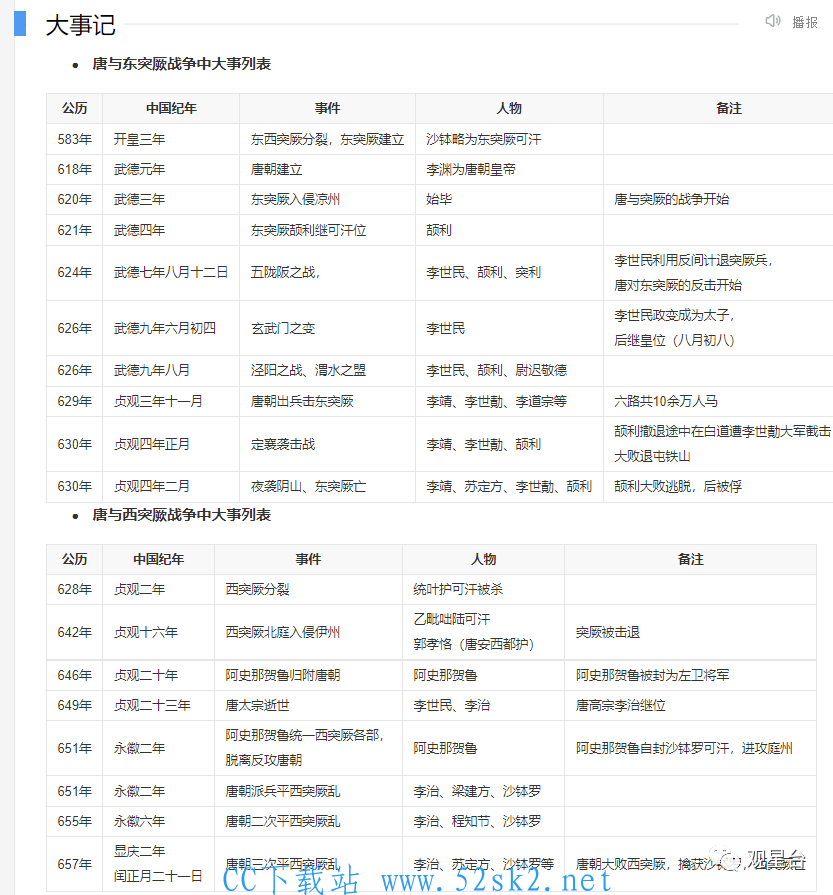
Task: Click 李治、程知节、沙钵罗 people cell
Action: pos(484,821)
